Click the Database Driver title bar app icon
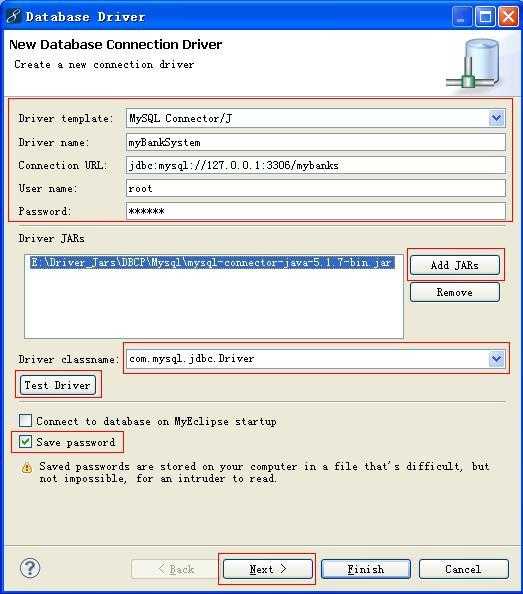Image resolution: width=523 pixels, height=594 pixels. [14, 17]
